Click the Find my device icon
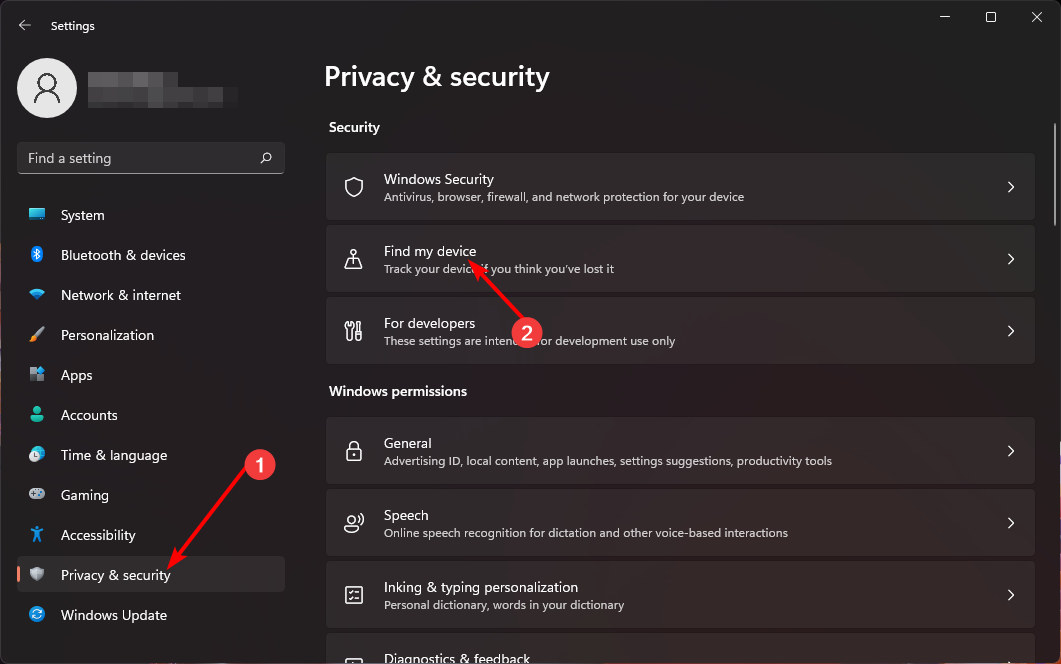This screenshot has width=1061, height=664. pyautogui.click(x=353, y=258)
